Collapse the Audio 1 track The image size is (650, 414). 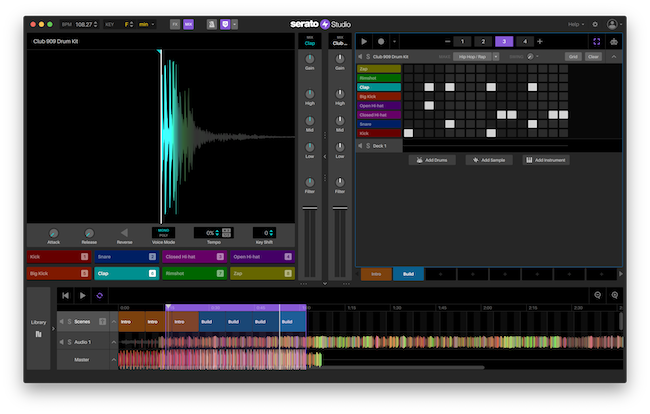[114, 342]
